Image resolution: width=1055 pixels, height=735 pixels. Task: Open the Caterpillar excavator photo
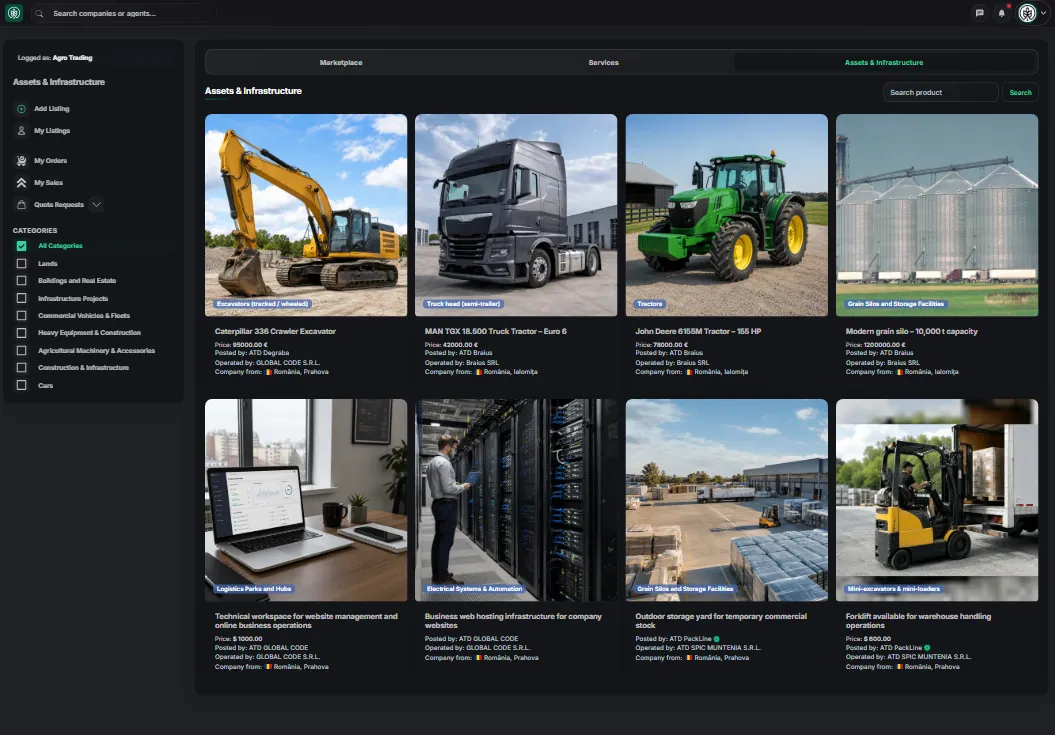pos(306,215)
